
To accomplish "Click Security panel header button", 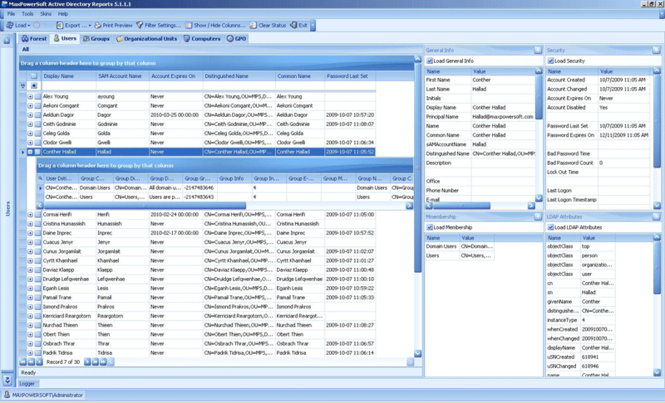I will click(657, 50).
